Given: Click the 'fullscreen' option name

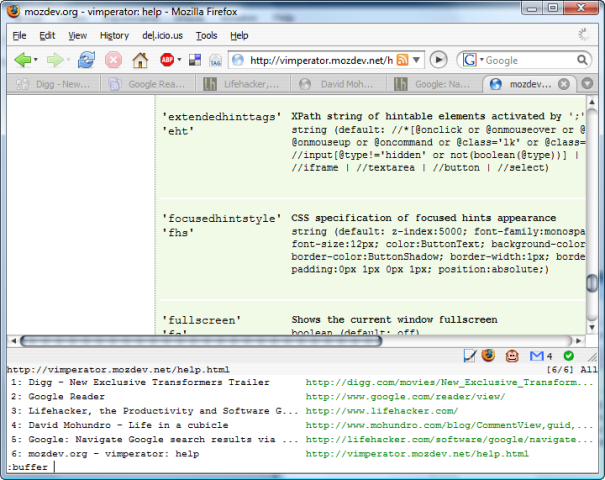Looking at the screenshot, I should [x=201, y=320].
